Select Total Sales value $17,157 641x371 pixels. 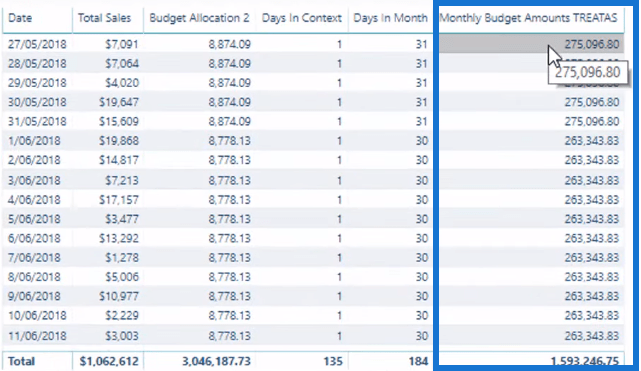click(119, 200)
